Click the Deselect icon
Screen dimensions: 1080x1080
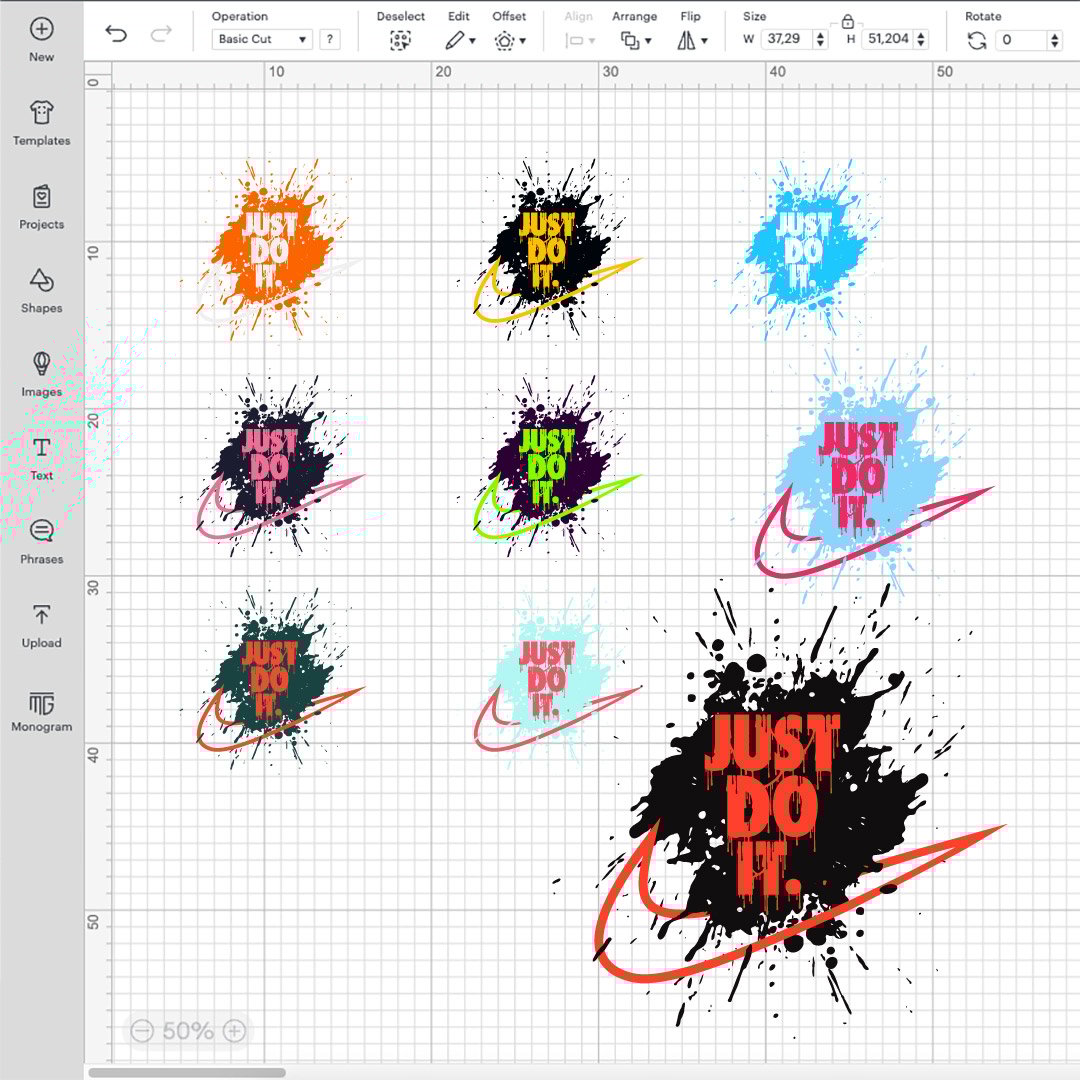click(x=400, y=41)
